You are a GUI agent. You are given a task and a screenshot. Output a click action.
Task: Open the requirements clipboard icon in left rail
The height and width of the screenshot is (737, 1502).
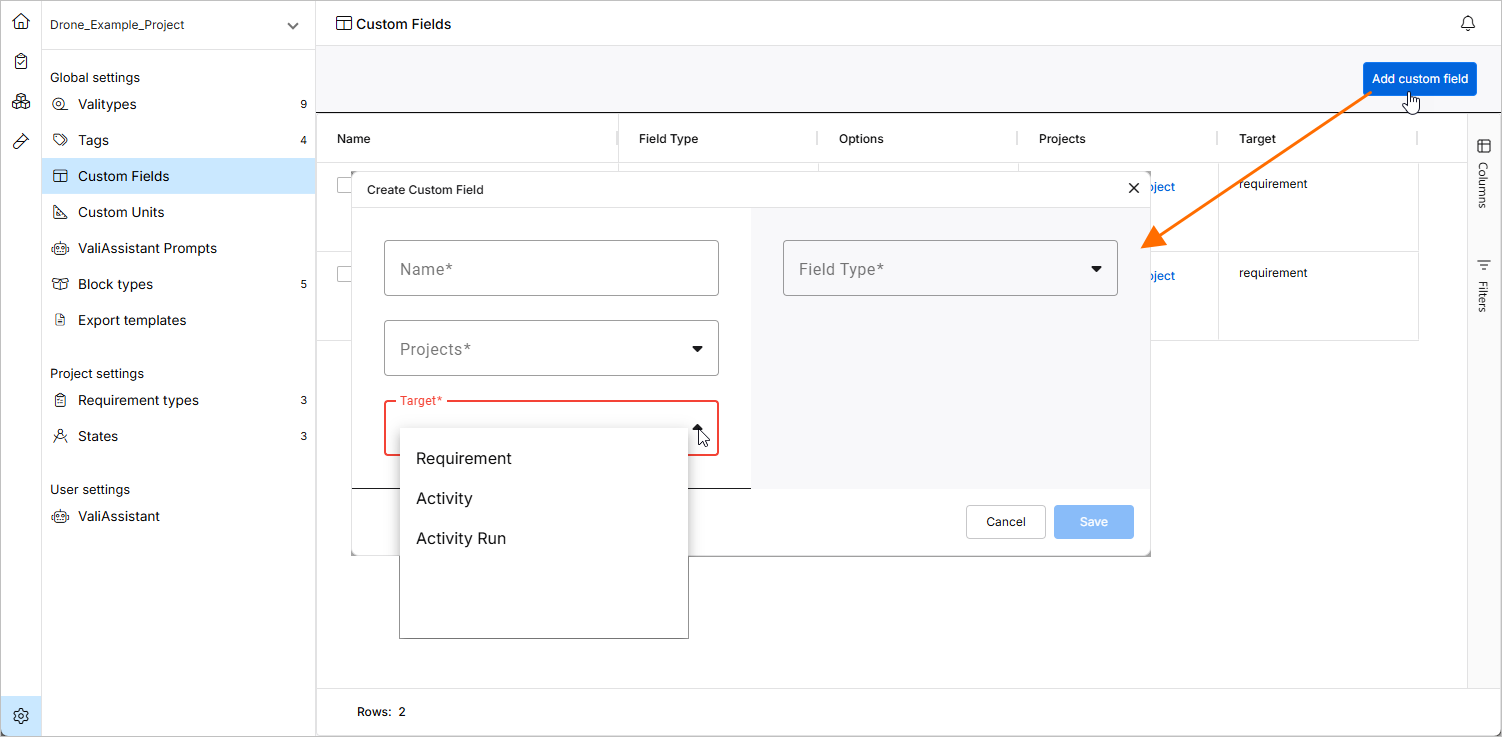(21, 61)
